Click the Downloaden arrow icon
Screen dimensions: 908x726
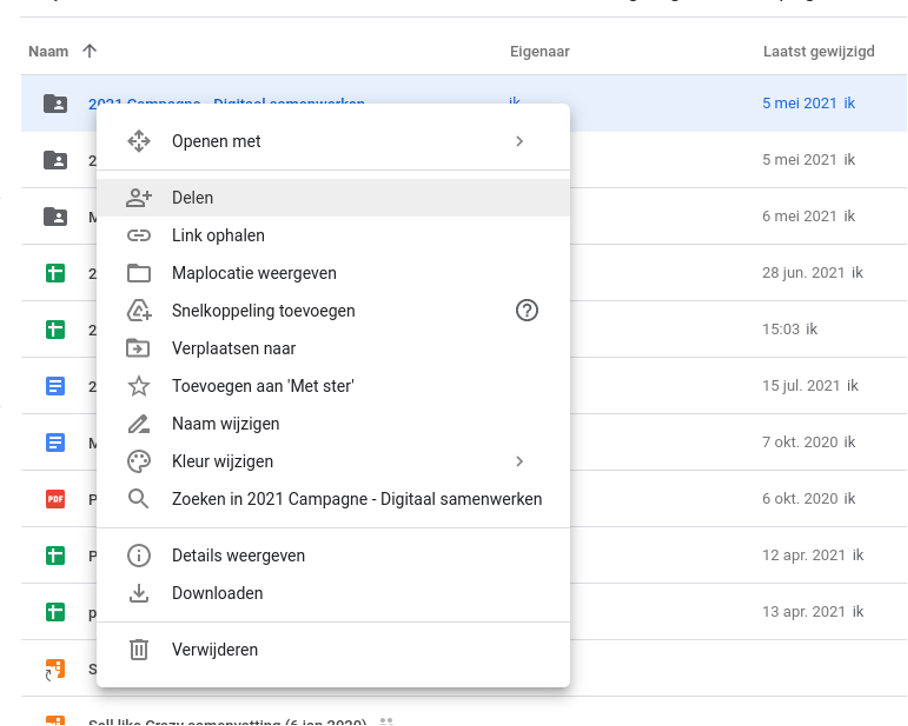[139, 593]
